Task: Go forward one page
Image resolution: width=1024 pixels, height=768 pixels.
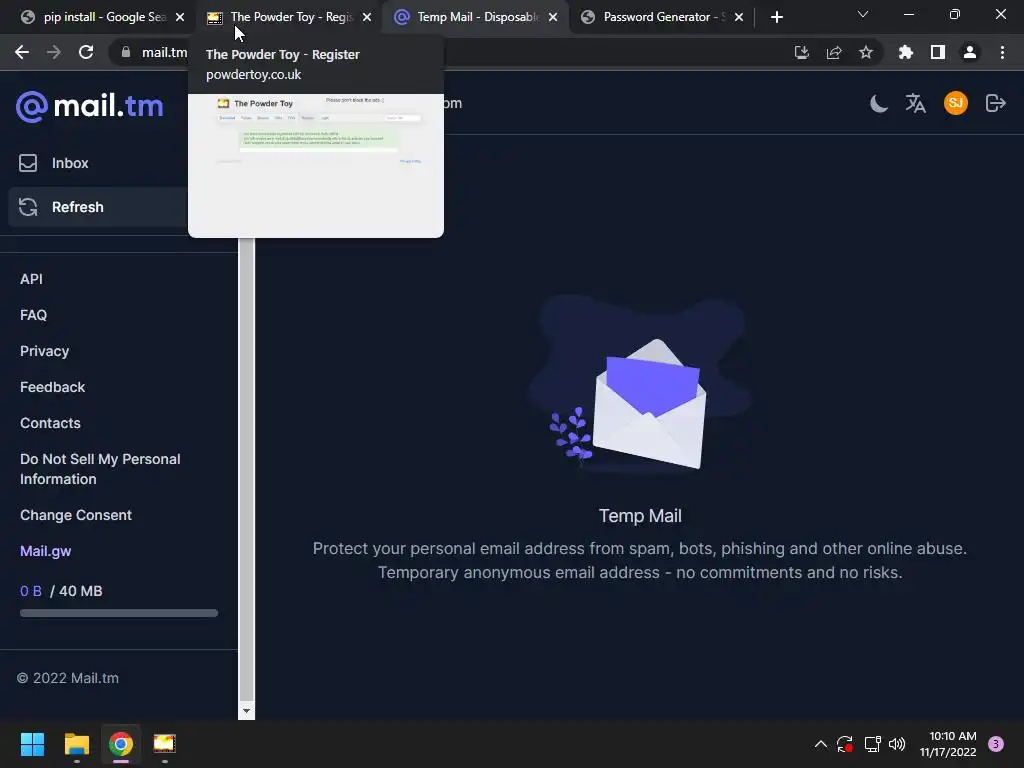Action: [x=54, y=52]
